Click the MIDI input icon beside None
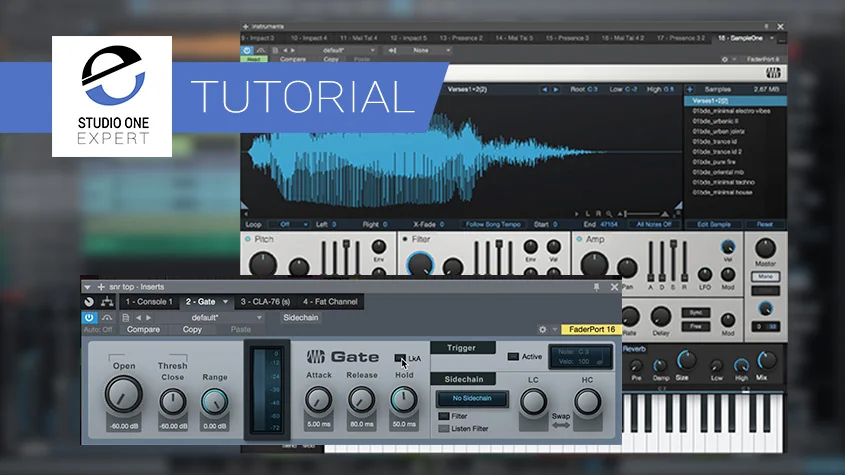This screenshot has width=845, height=475. point(392,50)
